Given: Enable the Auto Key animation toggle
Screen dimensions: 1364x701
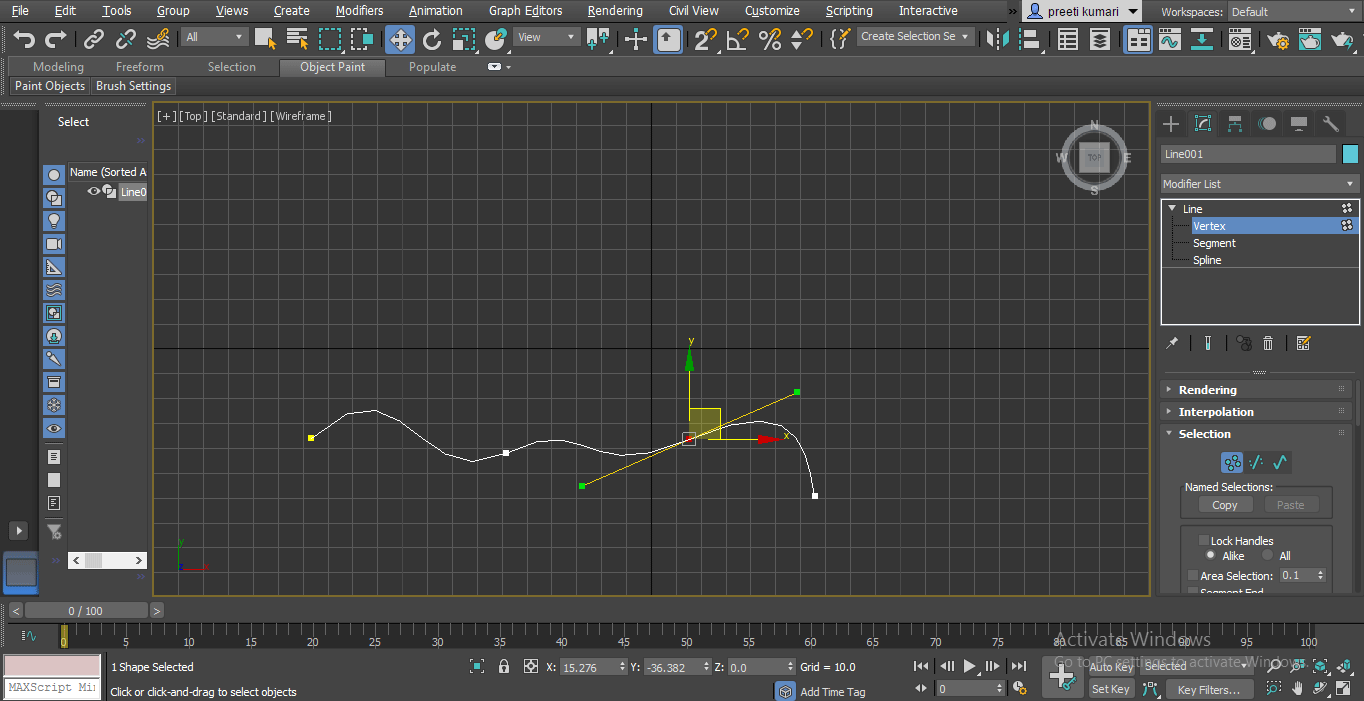Looking at the screenshot, I should (1110, 667).
